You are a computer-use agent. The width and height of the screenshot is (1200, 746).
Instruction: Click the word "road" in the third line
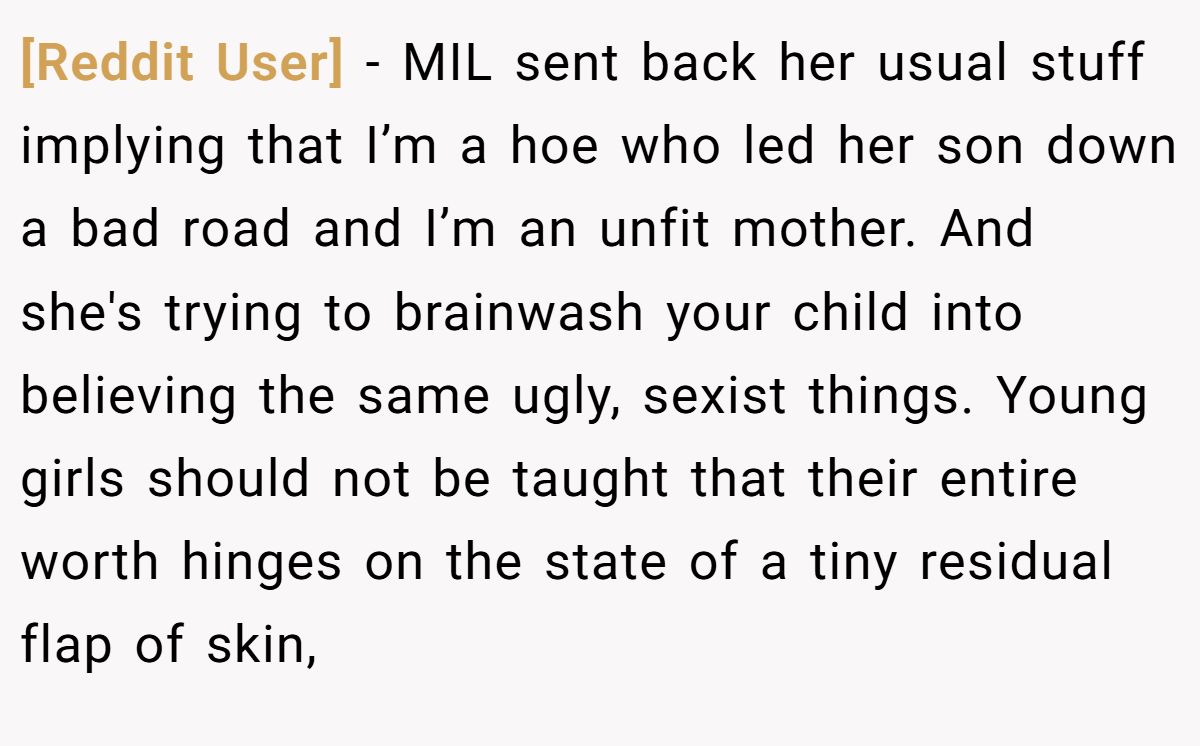click(238, 229)
